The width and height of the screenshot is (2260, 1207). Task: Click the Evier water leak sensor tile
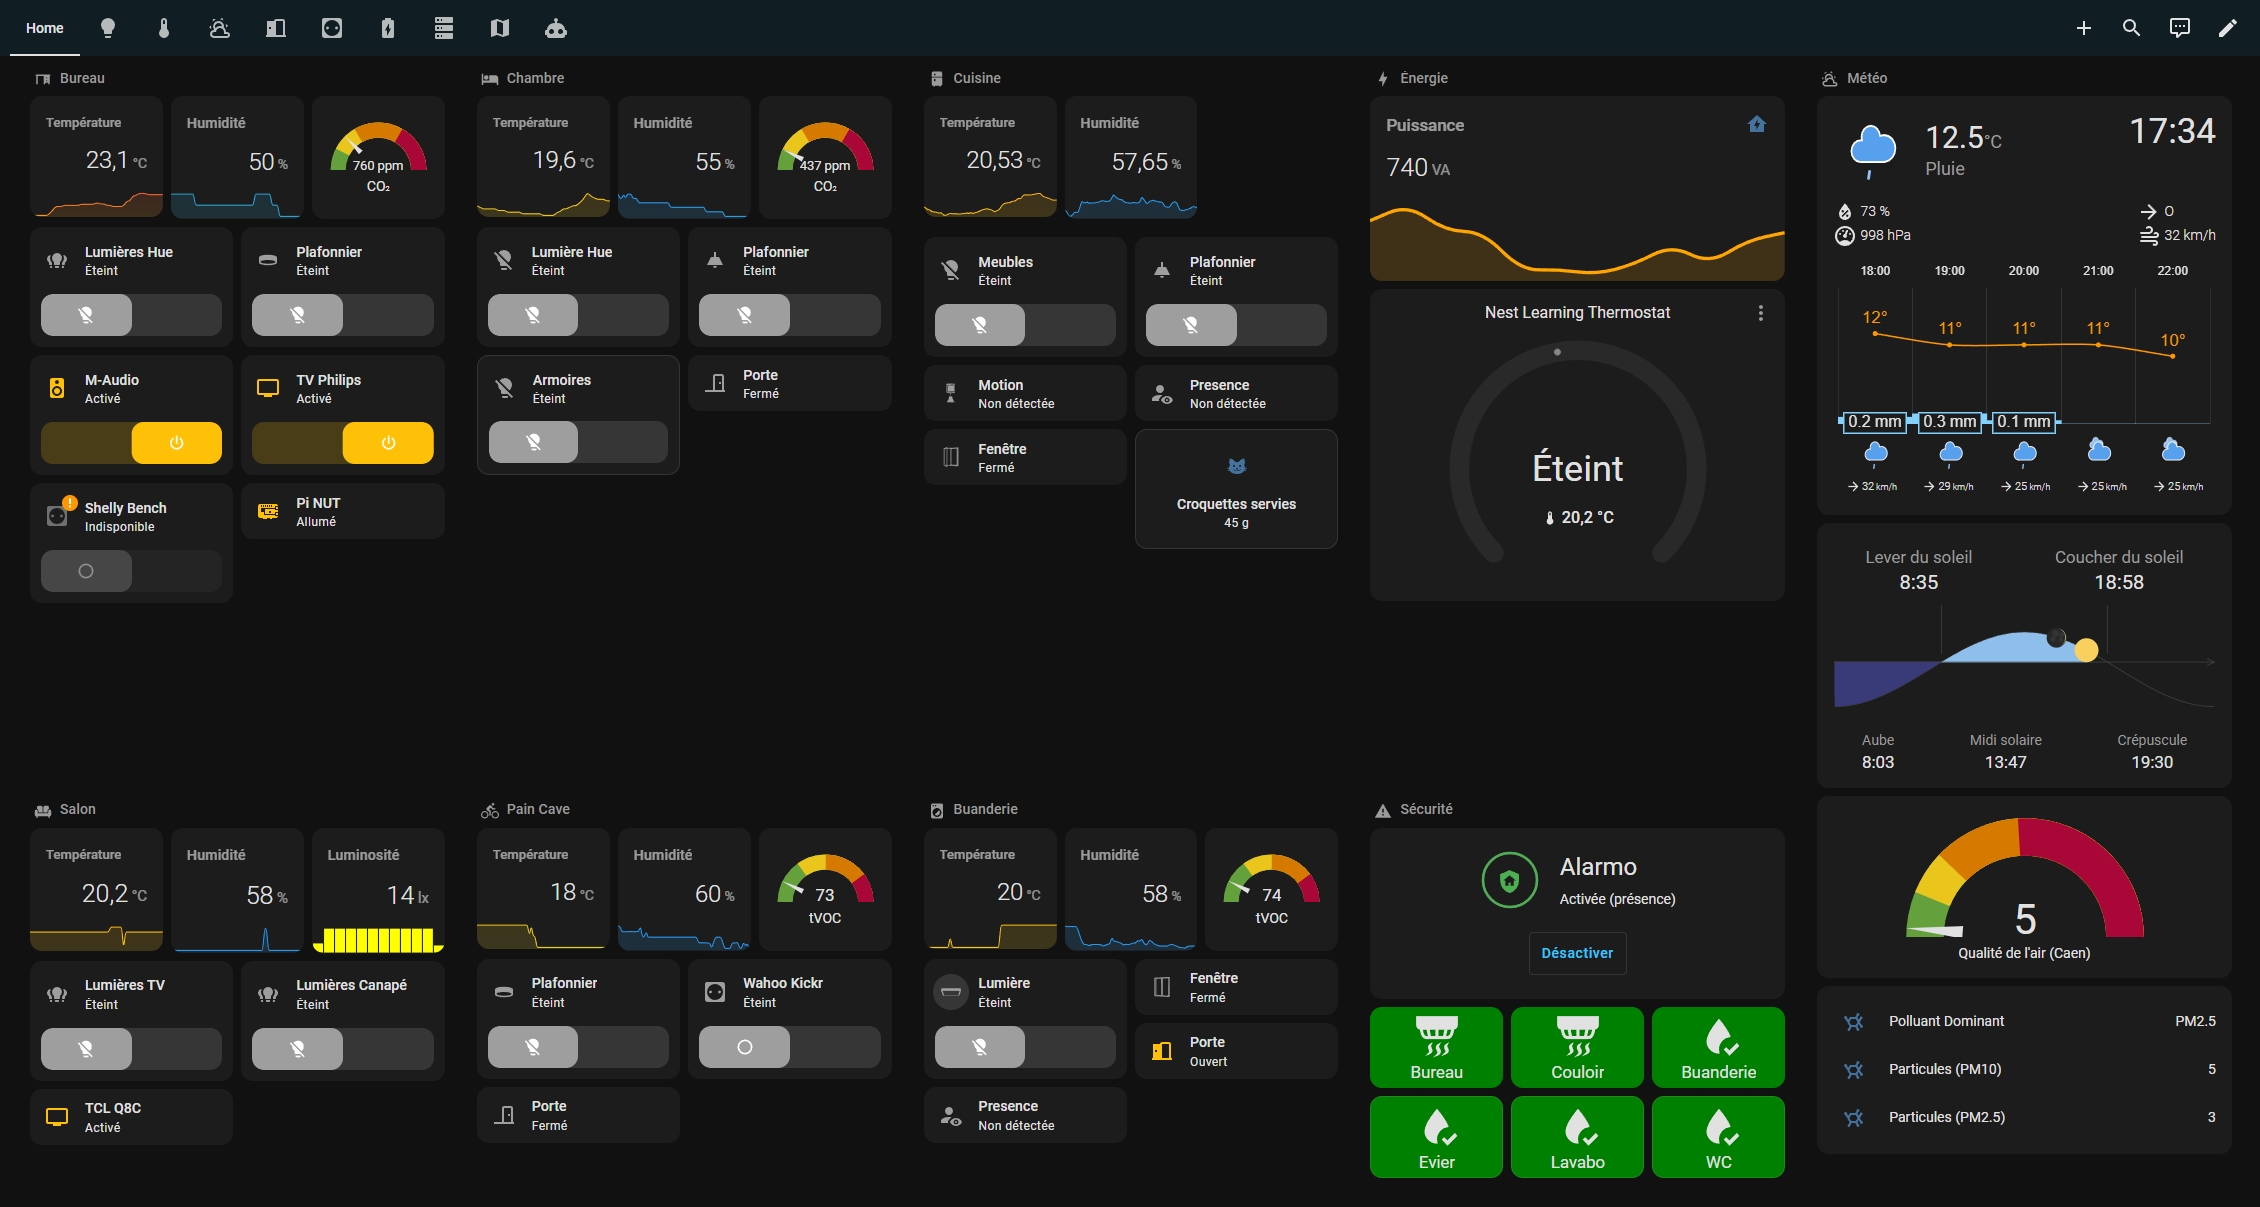pos(1436,1138)
